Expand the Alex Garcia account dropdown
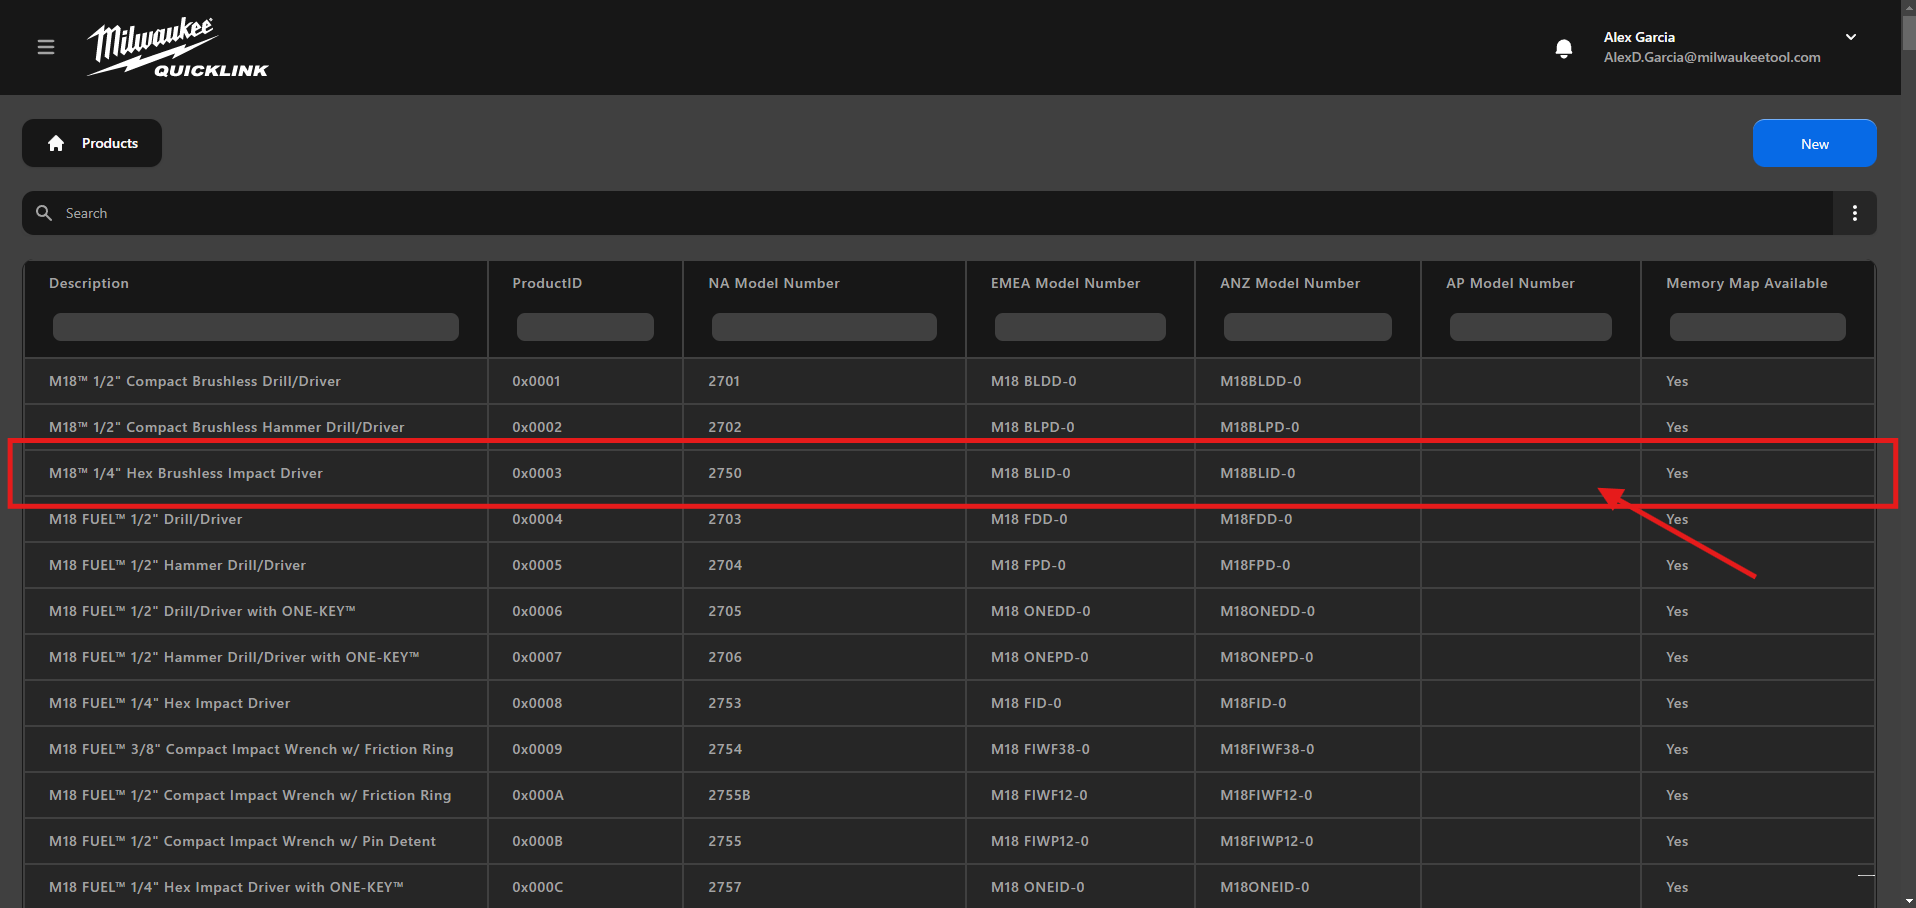The width and height of the screenshot is (1916, 908). click(x=1851, y=37)
